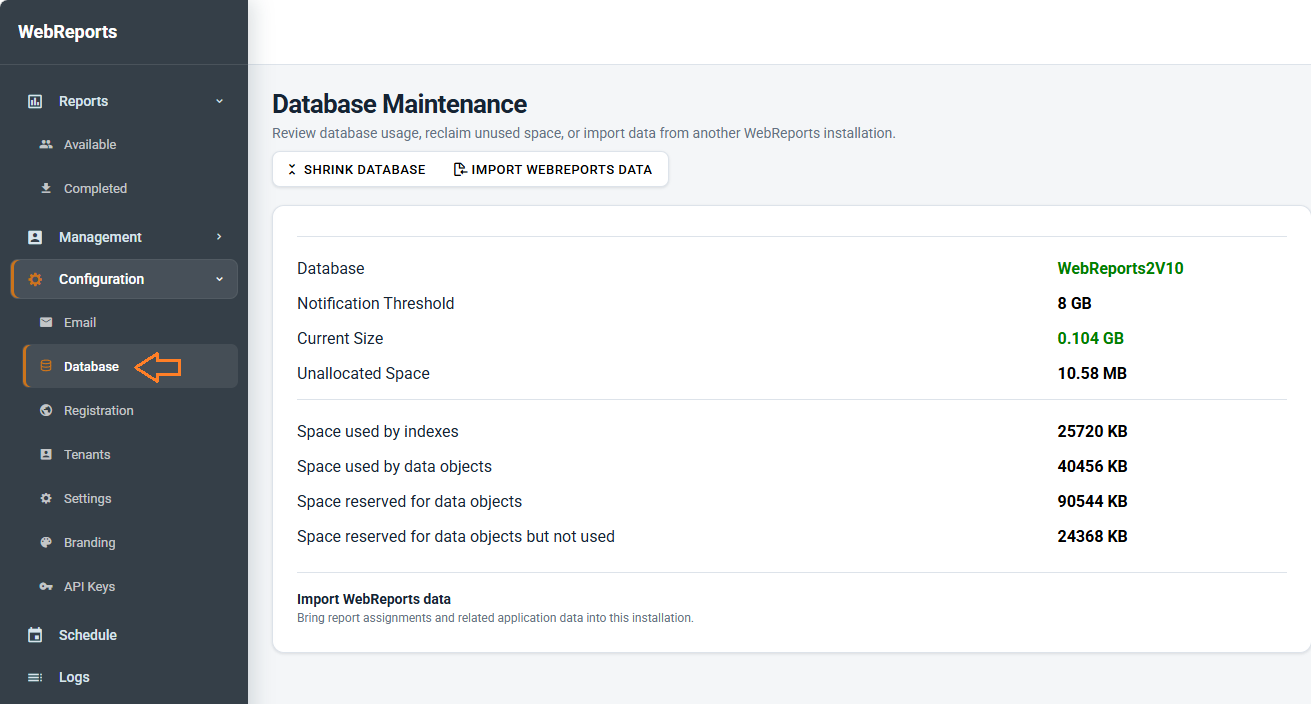Click the 8 GB notification threshold value
Screen dimensions: 1311x704
tap(1074, 303)
